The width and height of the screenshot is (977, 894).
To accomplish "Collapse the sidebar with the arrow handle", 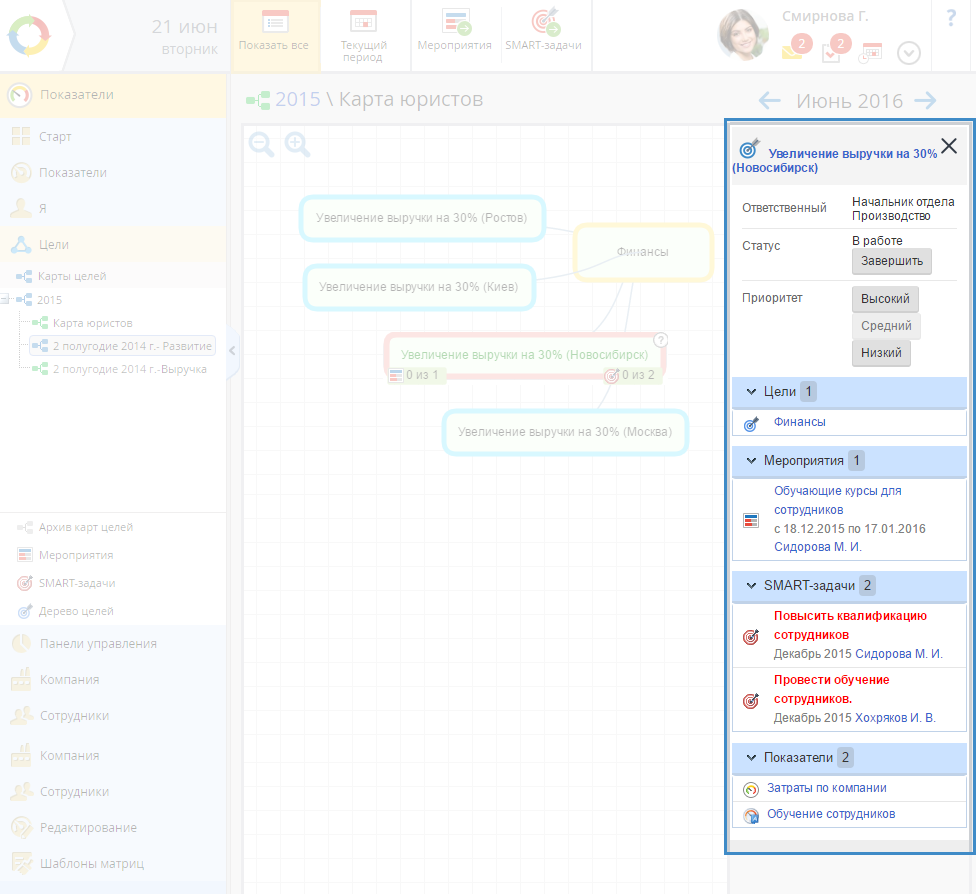I will click(x=232, y=351).
